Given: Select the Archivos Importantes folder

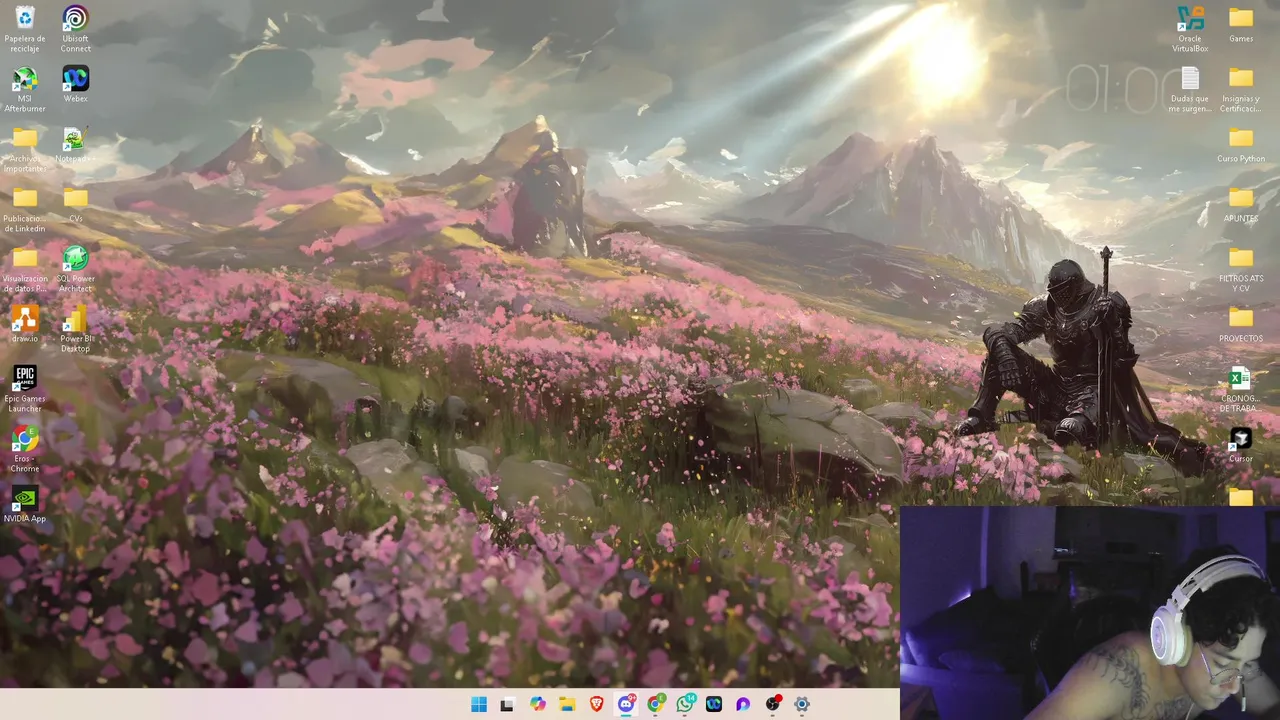Looking at the screenshot, I should [x=25, y=149].
